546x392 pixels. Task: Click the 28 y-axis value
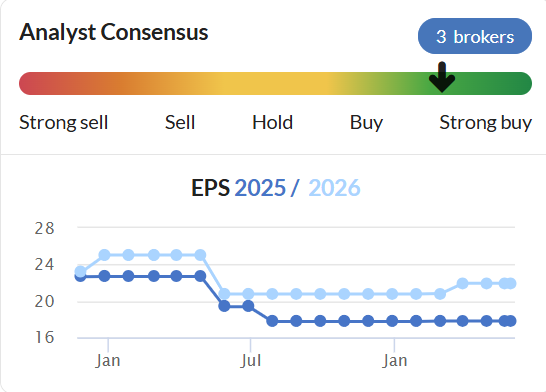44,228
